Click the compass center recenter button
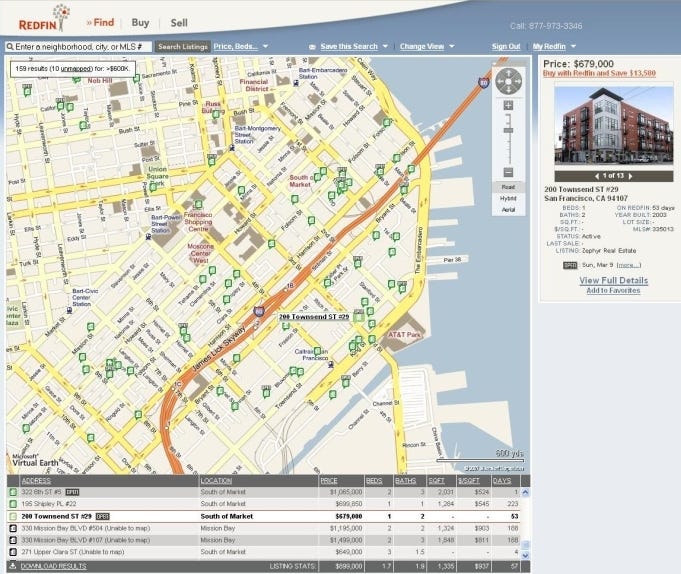This screenshot has width=681, height=574. tap(509, 81)
